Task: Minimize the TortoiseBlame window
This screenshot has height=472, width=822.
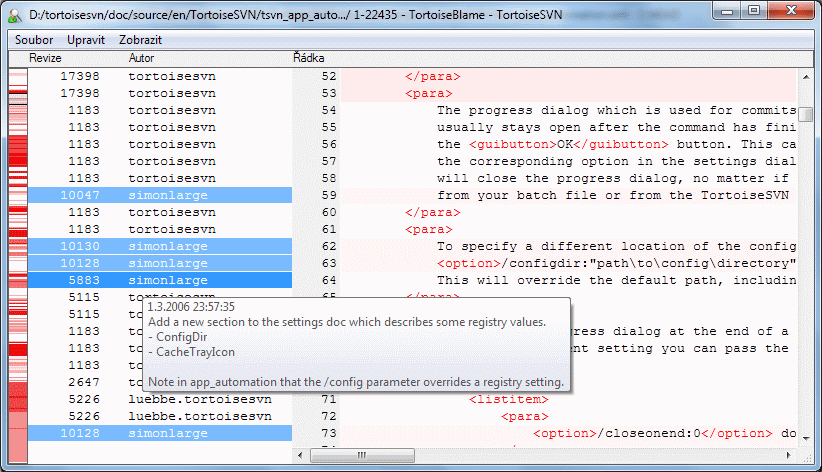Action: coord(727,10)
